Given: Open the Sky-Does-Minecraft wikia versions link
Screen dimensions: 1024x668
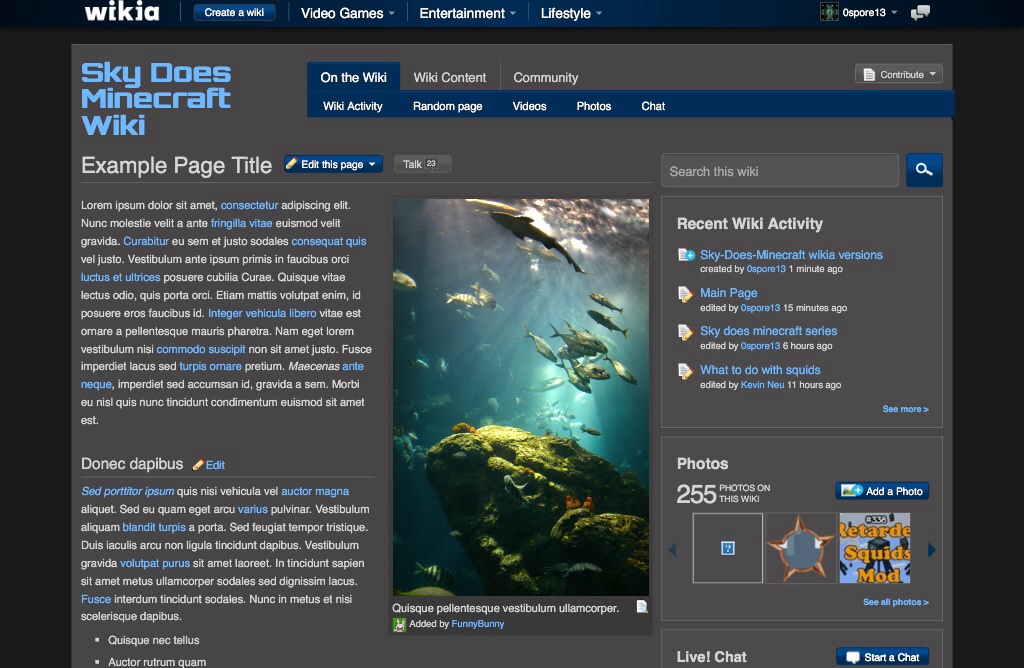Looking at the screenshot, I should click(x=792, y=255).
